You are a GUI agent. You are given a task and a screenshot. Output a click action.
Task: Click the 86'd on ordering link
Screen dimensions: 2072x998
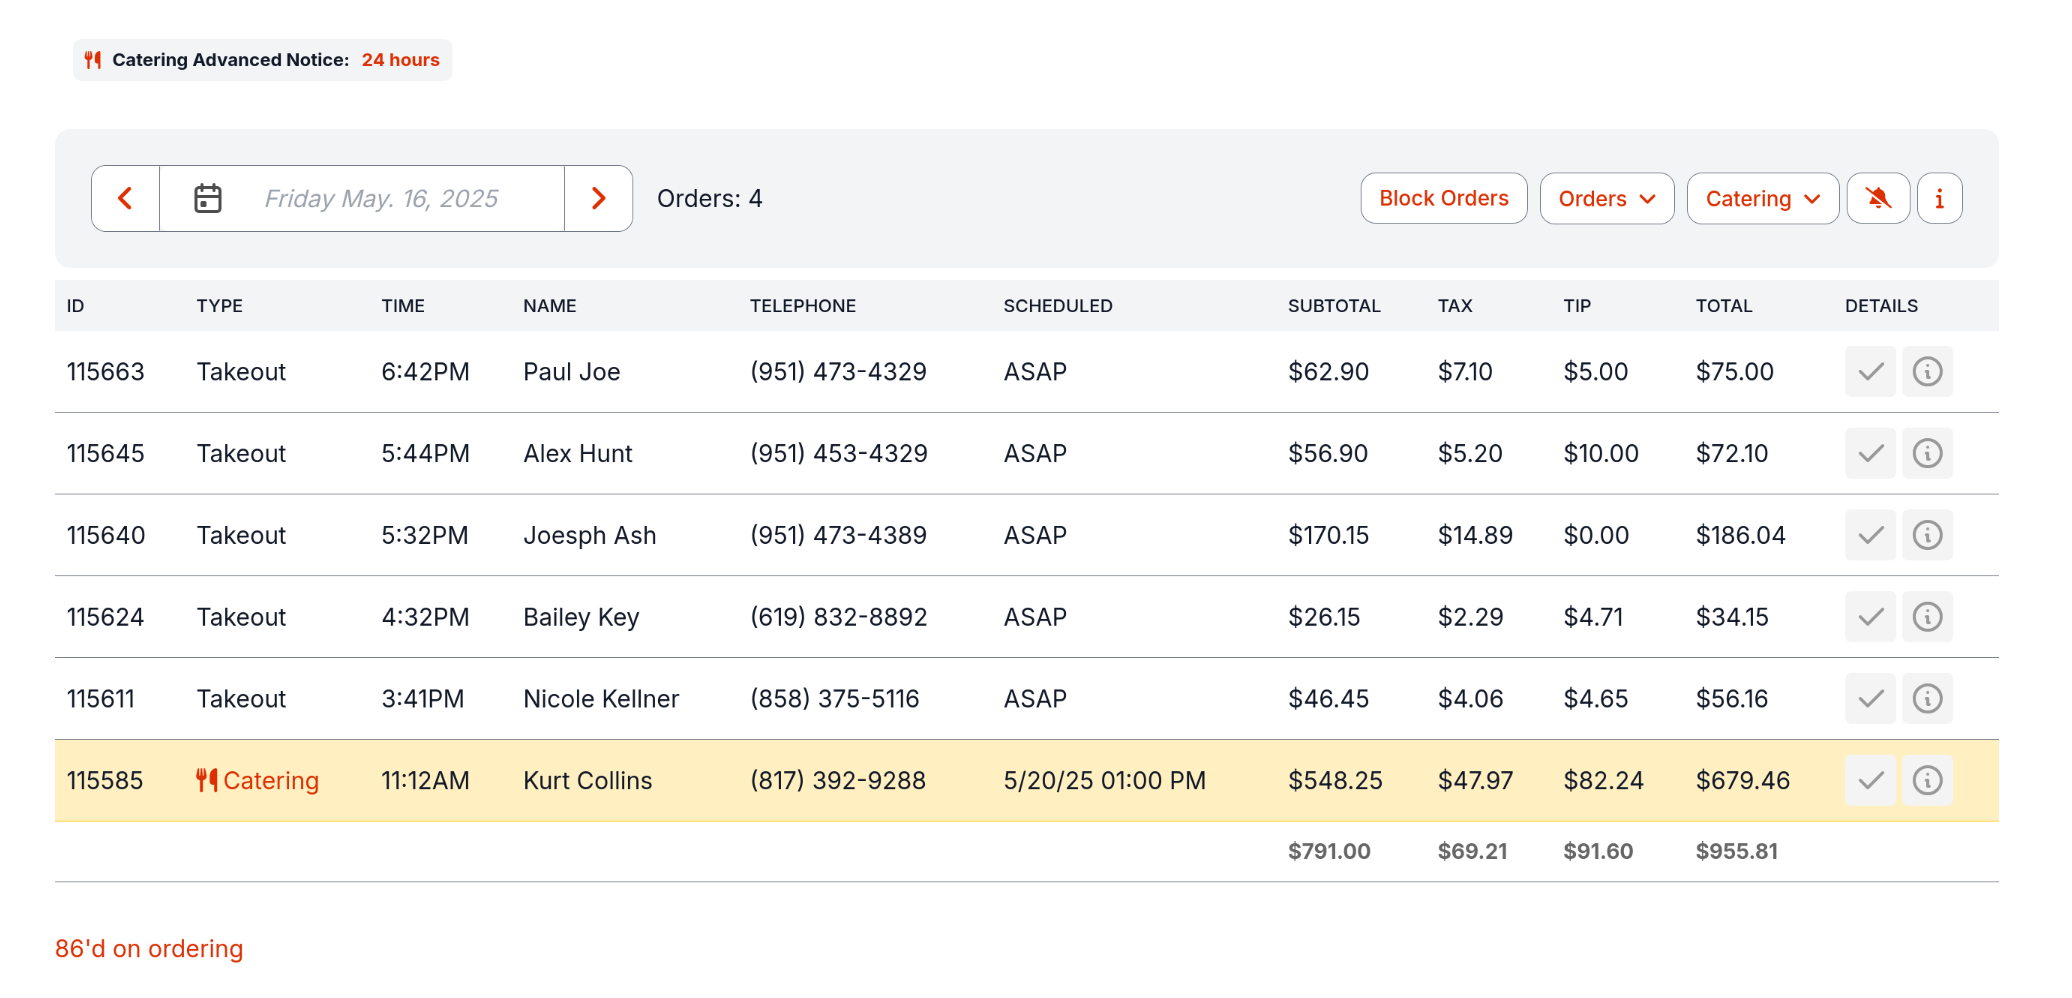[149, 948]
